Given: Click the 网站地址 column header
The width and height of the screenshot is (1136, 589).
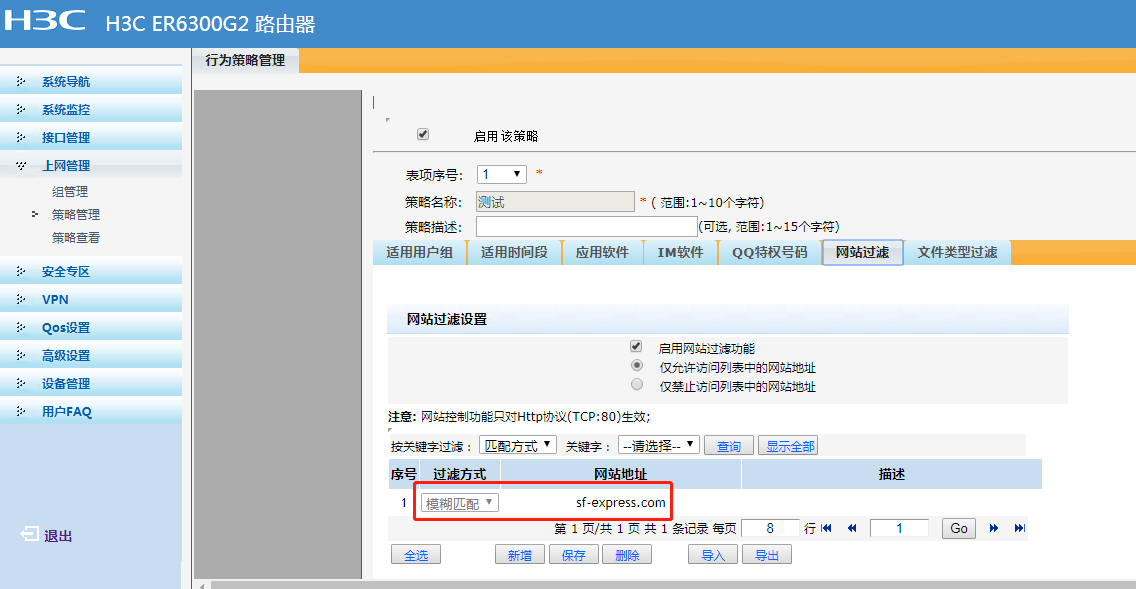Looking at the screenshot, I should (x=620, y=474).
